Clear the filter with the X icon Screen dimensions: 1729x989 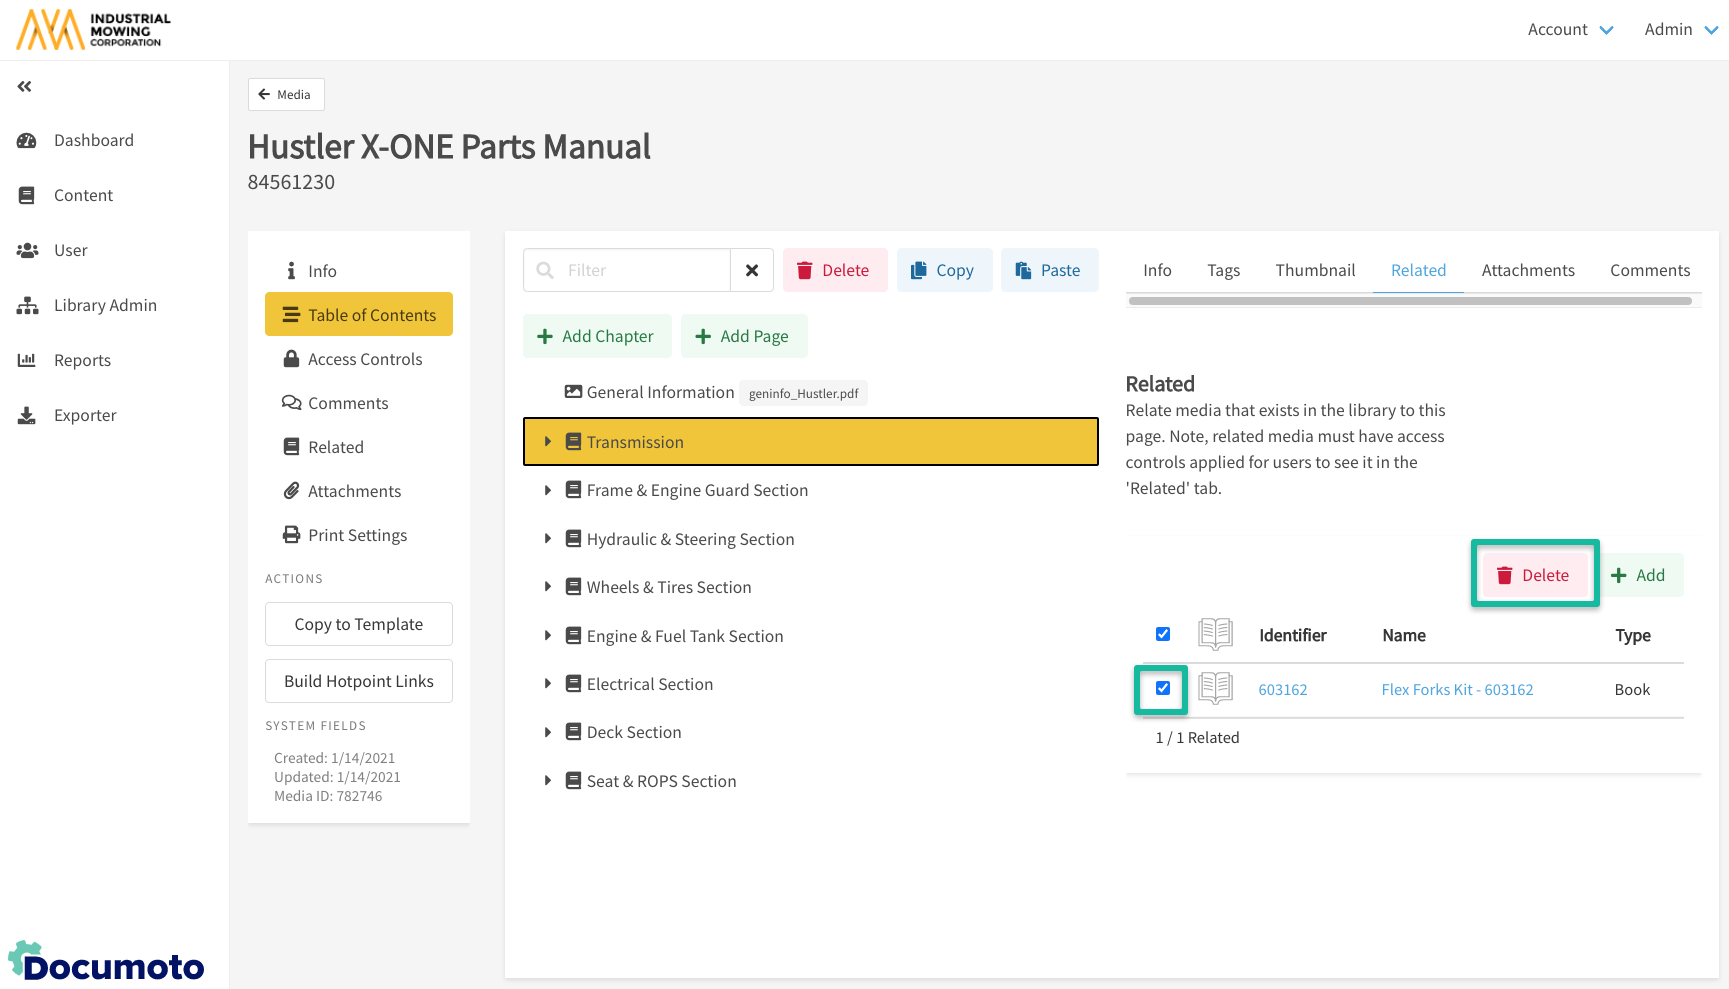tap(752, 270)
